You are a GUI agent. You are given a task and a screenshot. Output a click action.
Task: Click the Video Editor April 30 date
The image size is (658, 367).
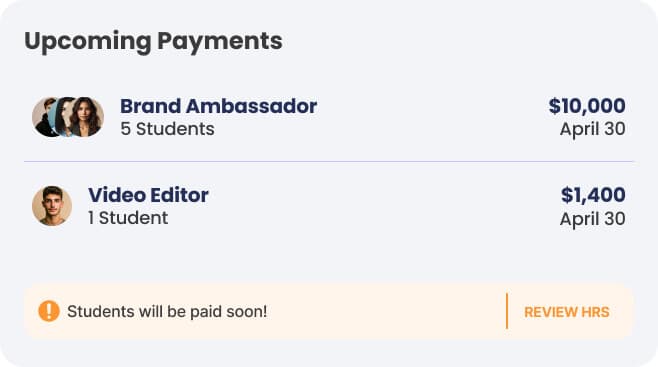click(593, 219)
